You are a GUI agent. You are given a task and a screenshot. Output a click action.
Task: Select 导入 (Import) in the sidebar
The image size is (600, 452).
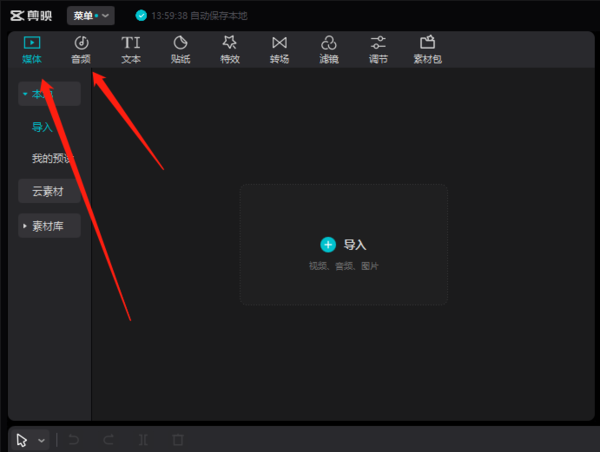(42, 127)
